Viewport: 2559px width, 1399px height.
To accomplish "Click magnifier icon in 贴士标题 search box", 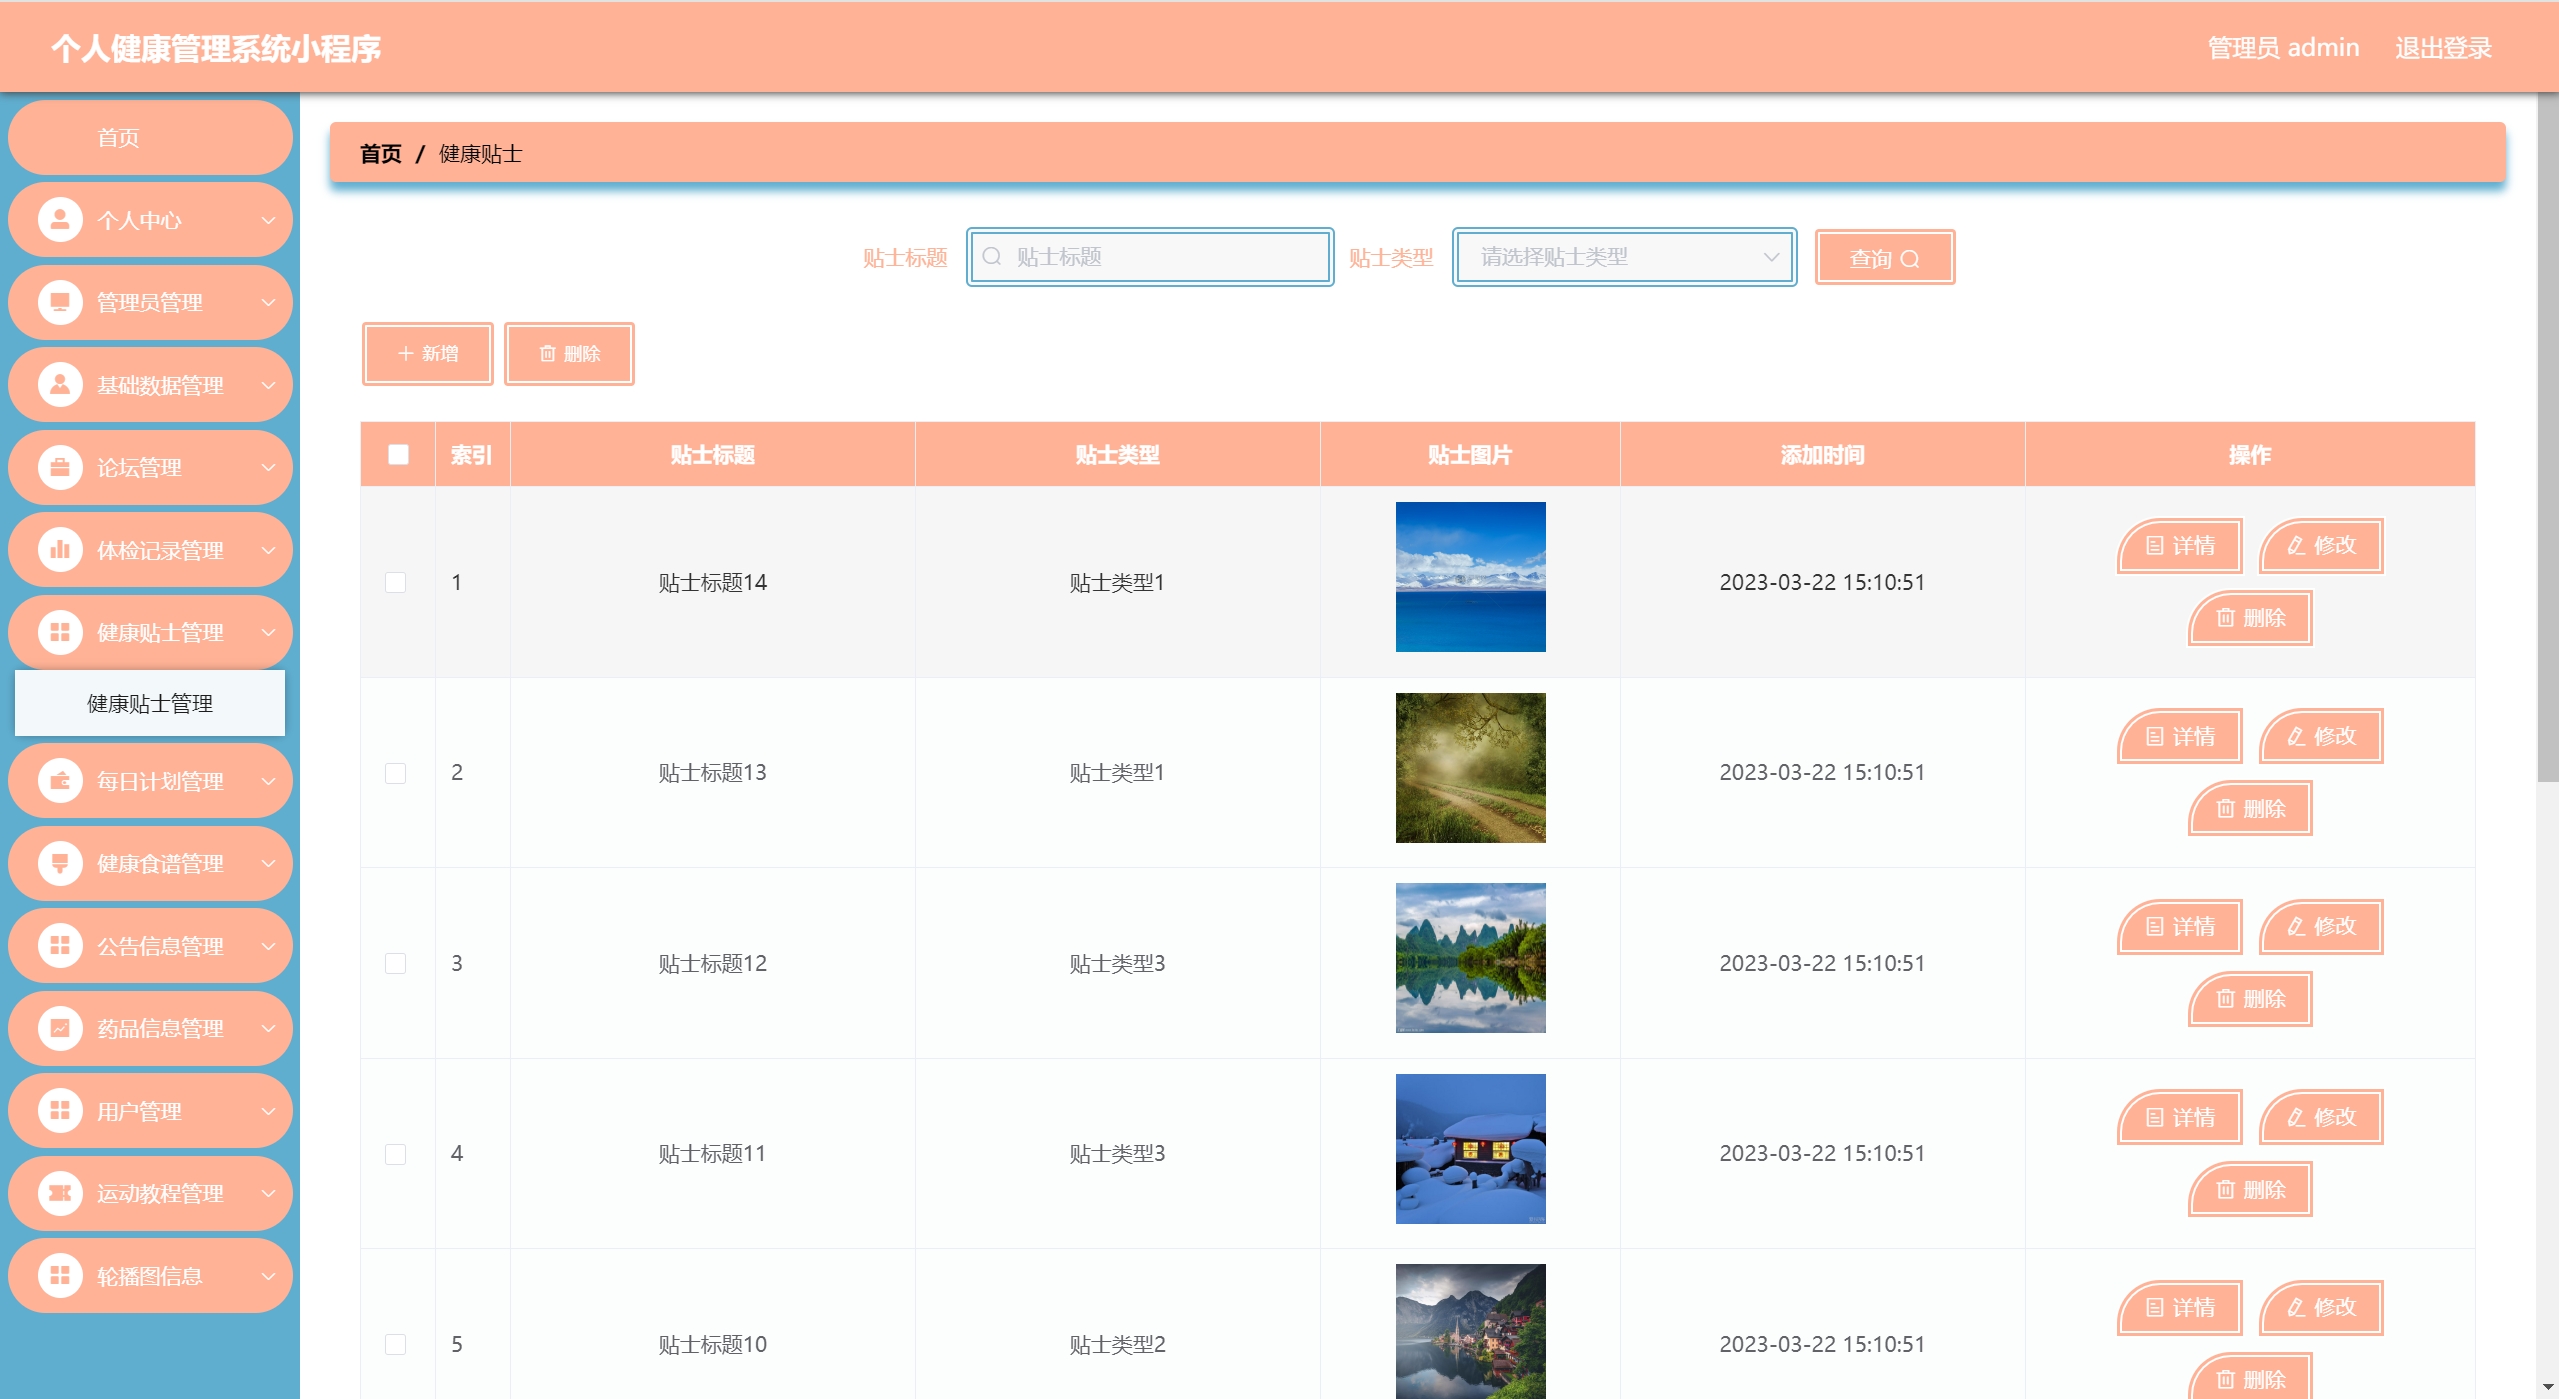I will [x=992, y=257].
